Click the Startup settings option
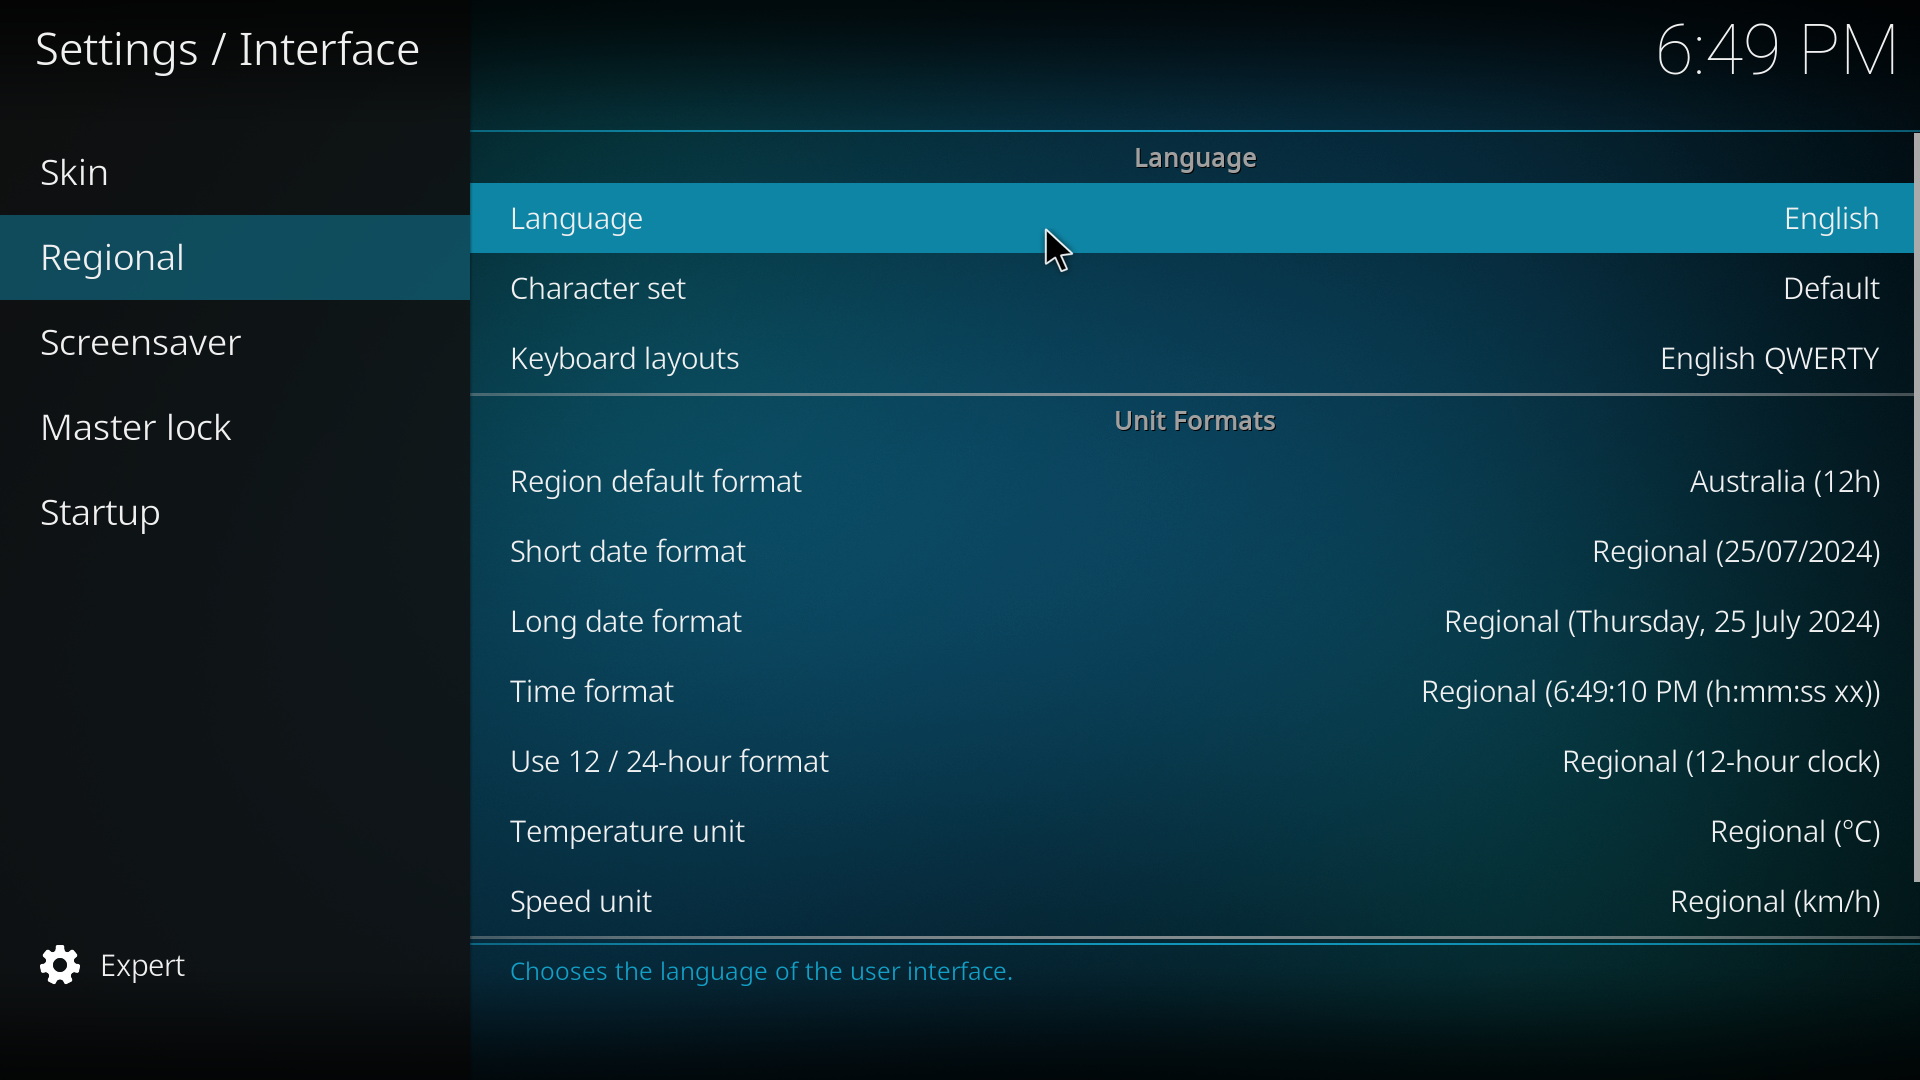1920x1080 pixels. pos(99,512)
